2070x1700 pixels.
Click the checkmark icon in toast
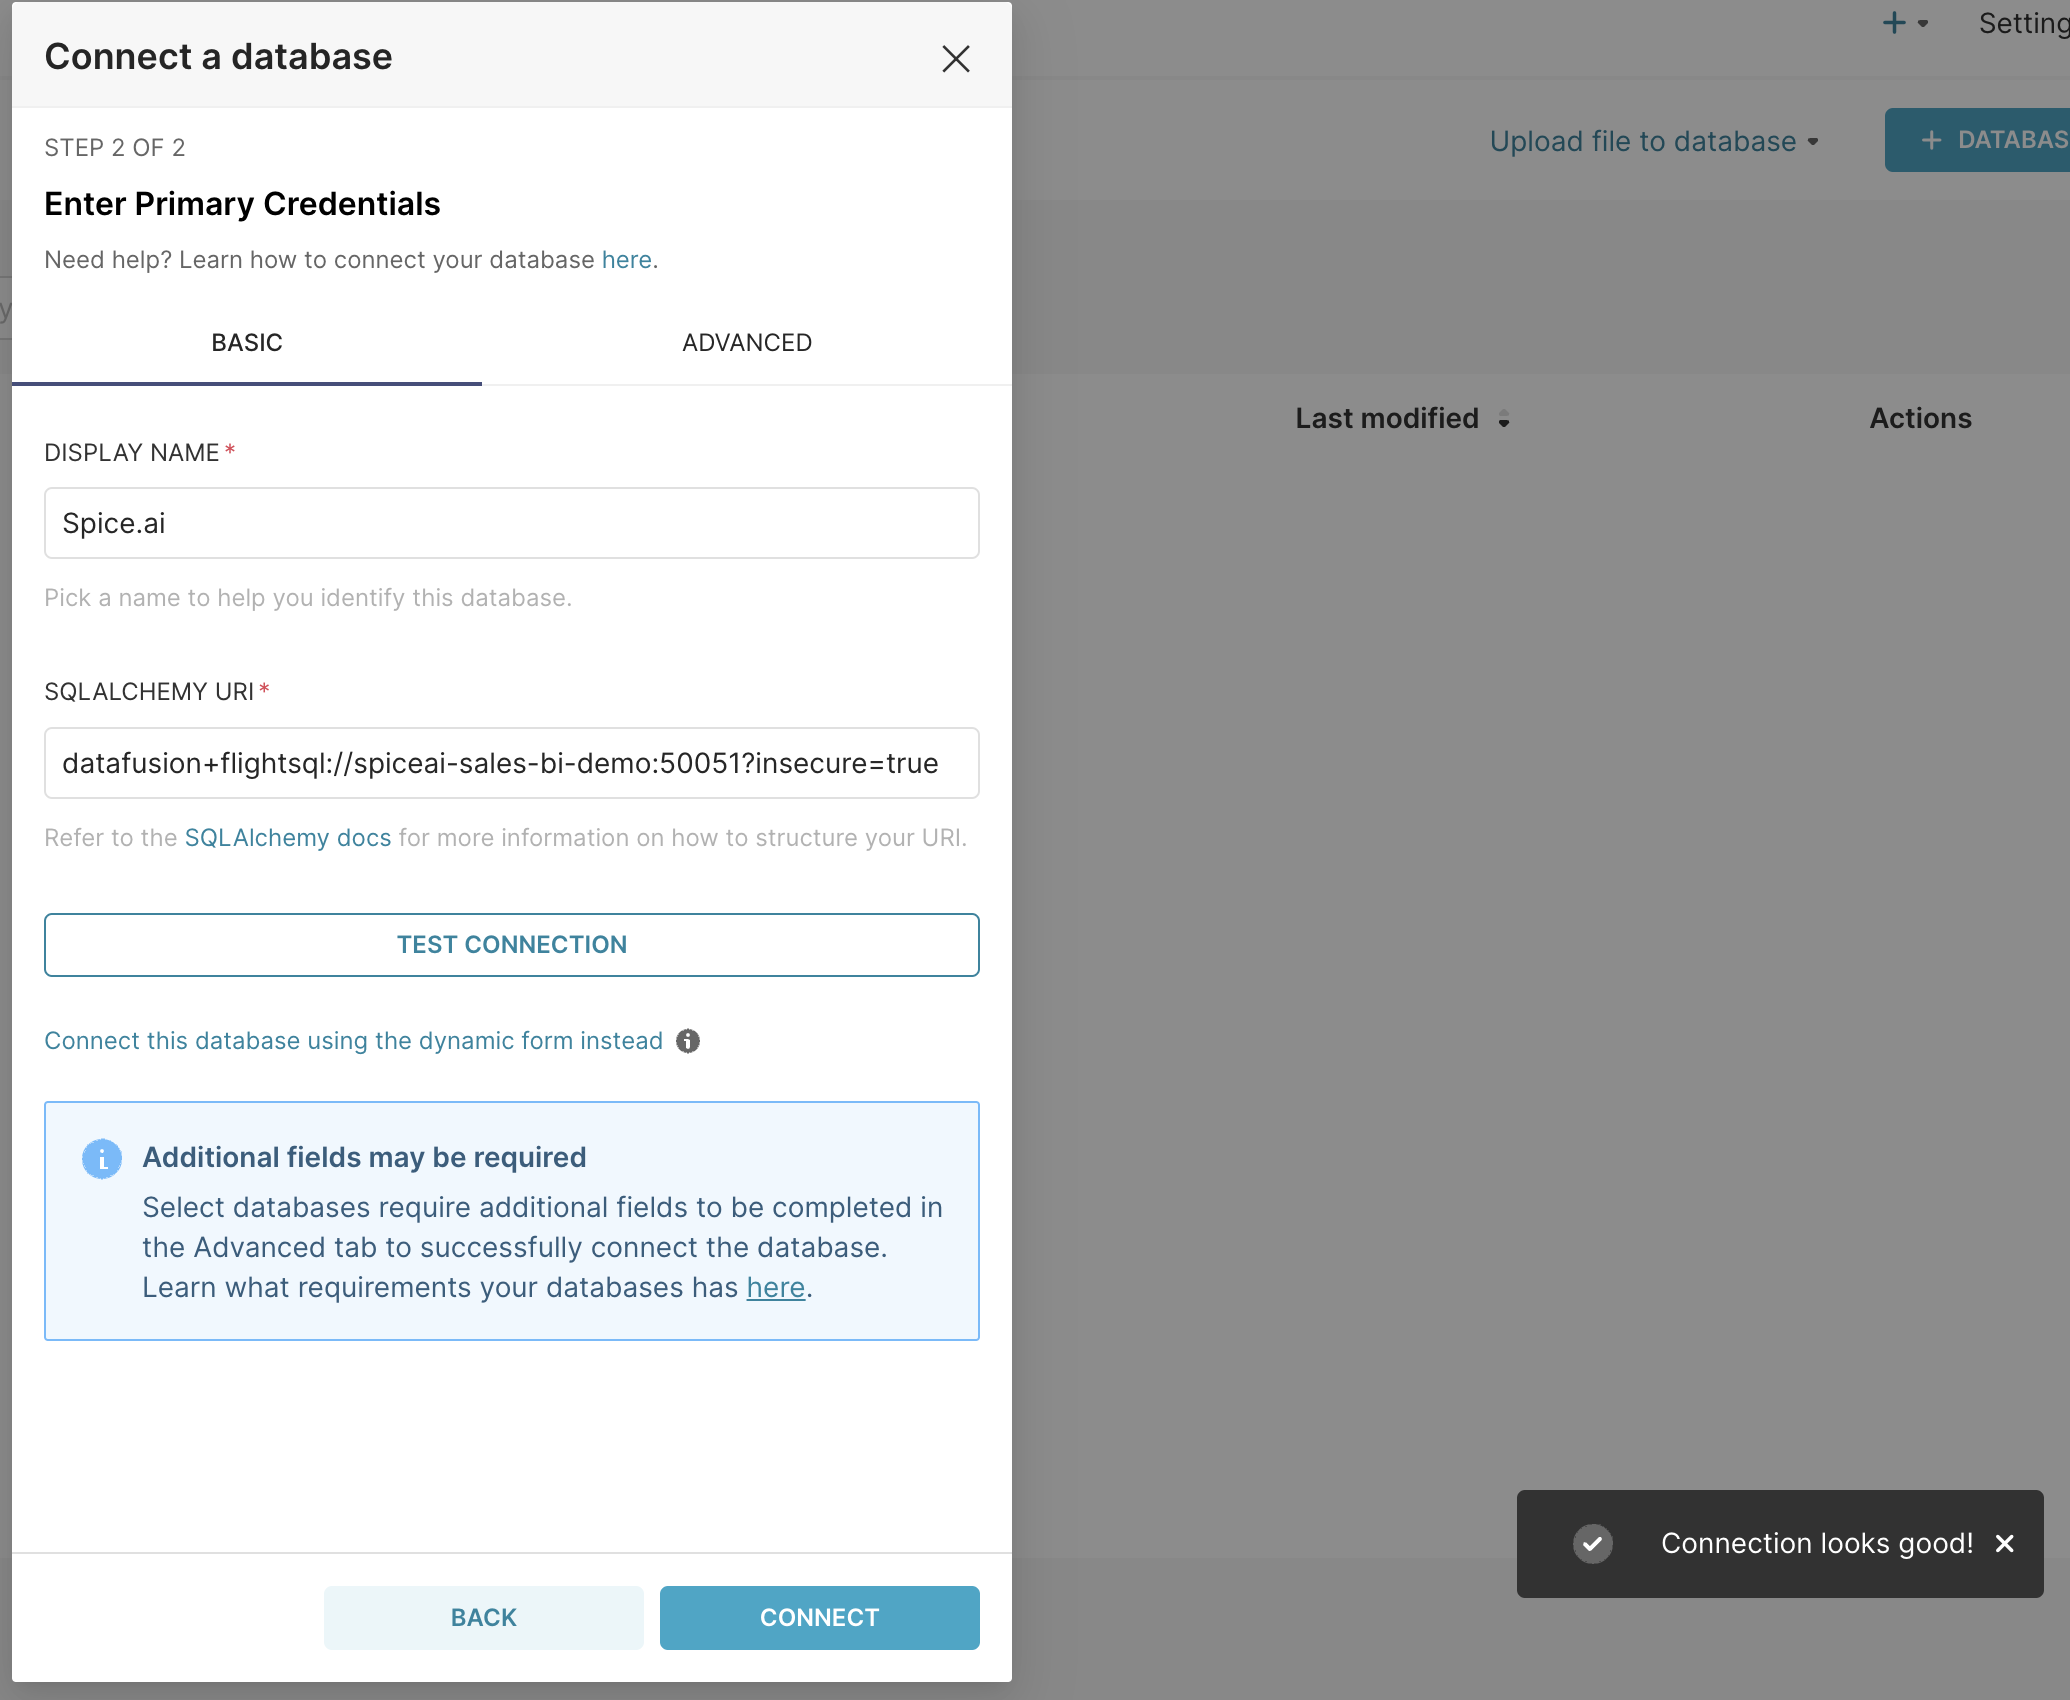pos(1592,1543)
